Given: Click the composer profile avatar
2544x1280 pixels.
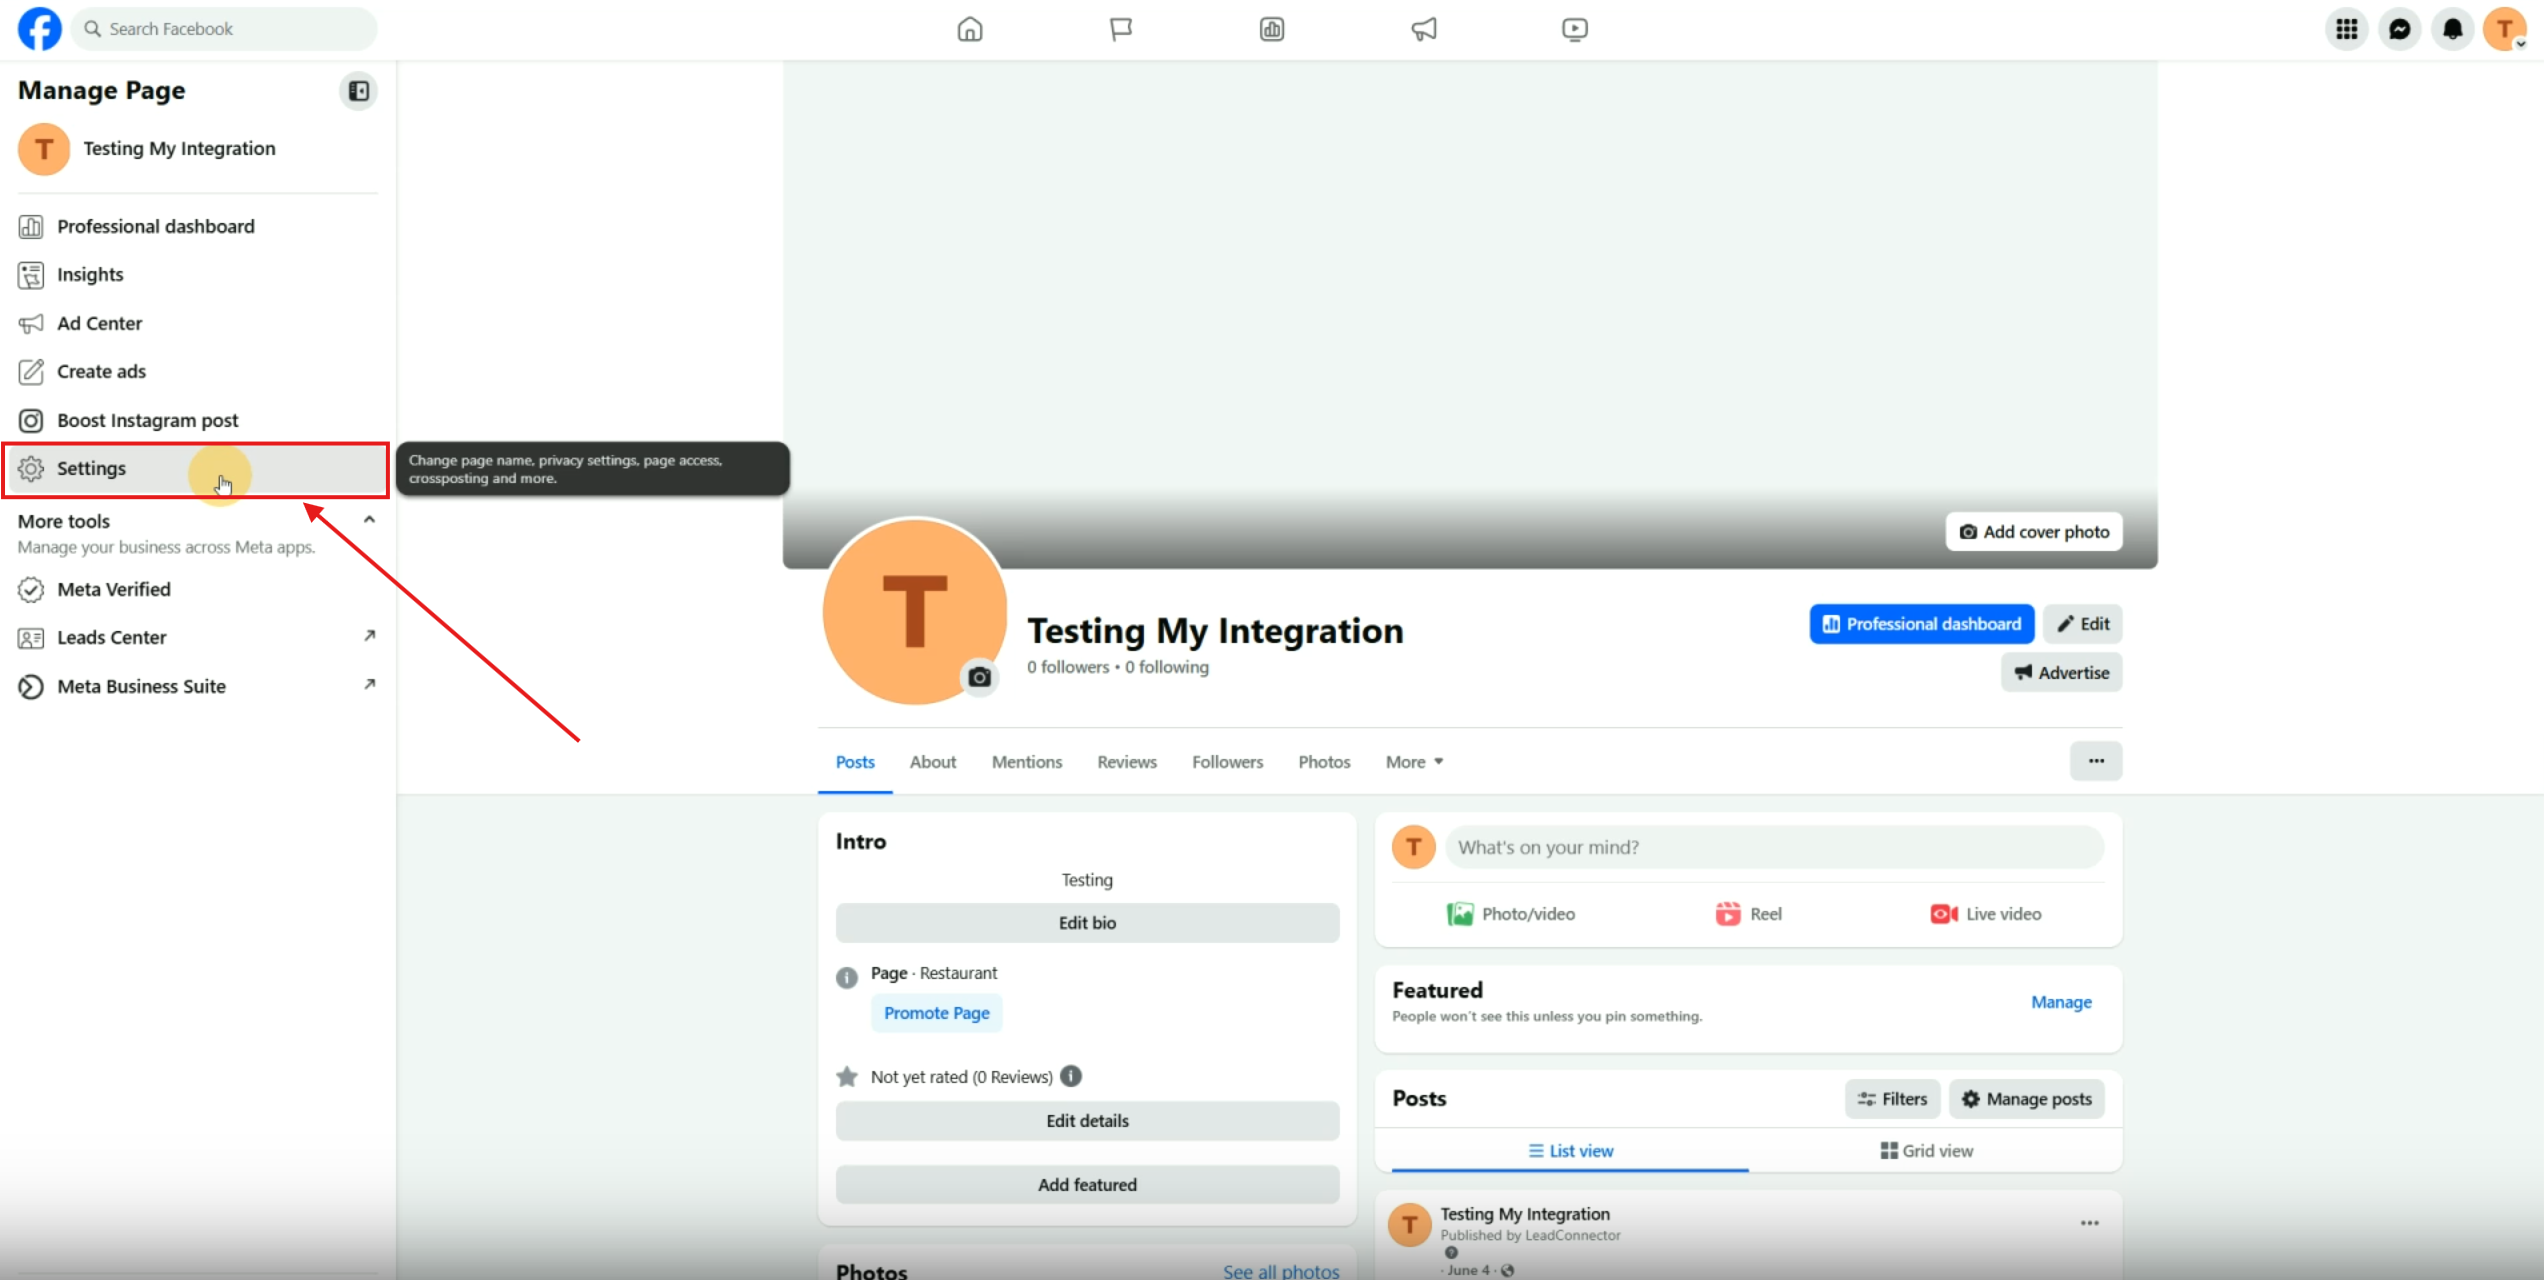Looking at the screenshot, I should click(x=1414, y=848).
